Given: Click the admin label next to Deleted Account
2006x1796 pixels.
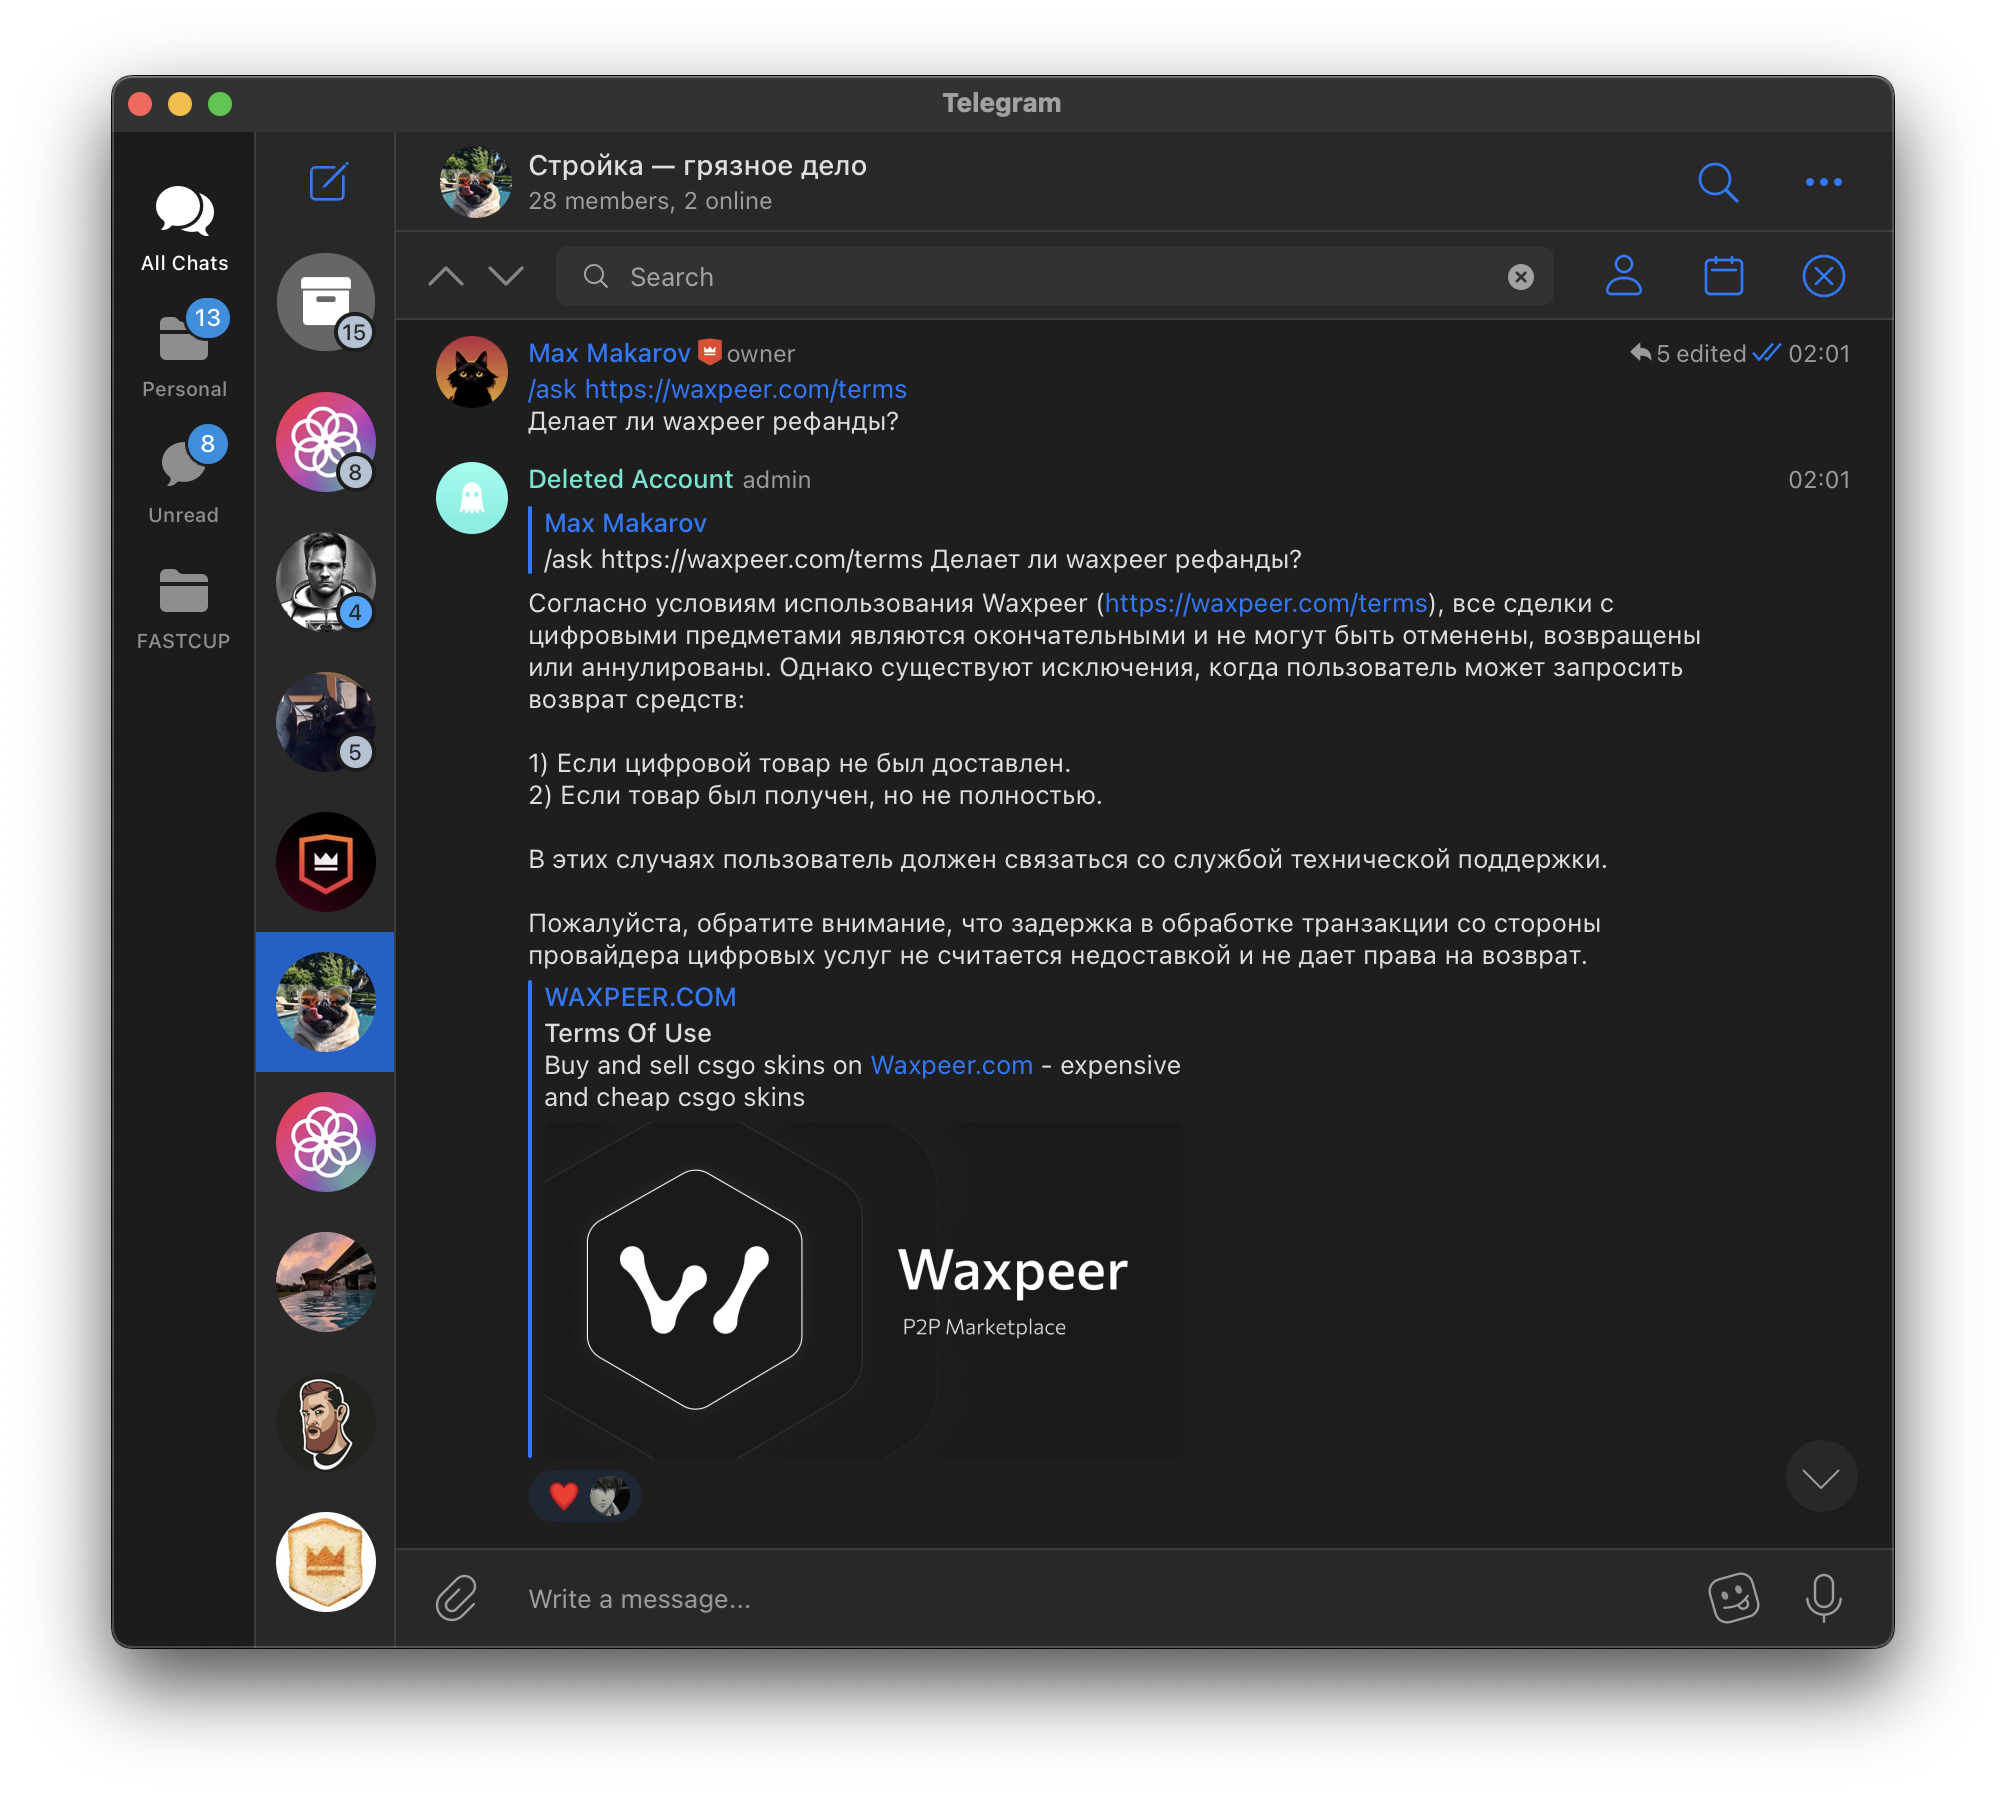Looking at the screenshot, I should pyautogui.click(x=776, y=479).
